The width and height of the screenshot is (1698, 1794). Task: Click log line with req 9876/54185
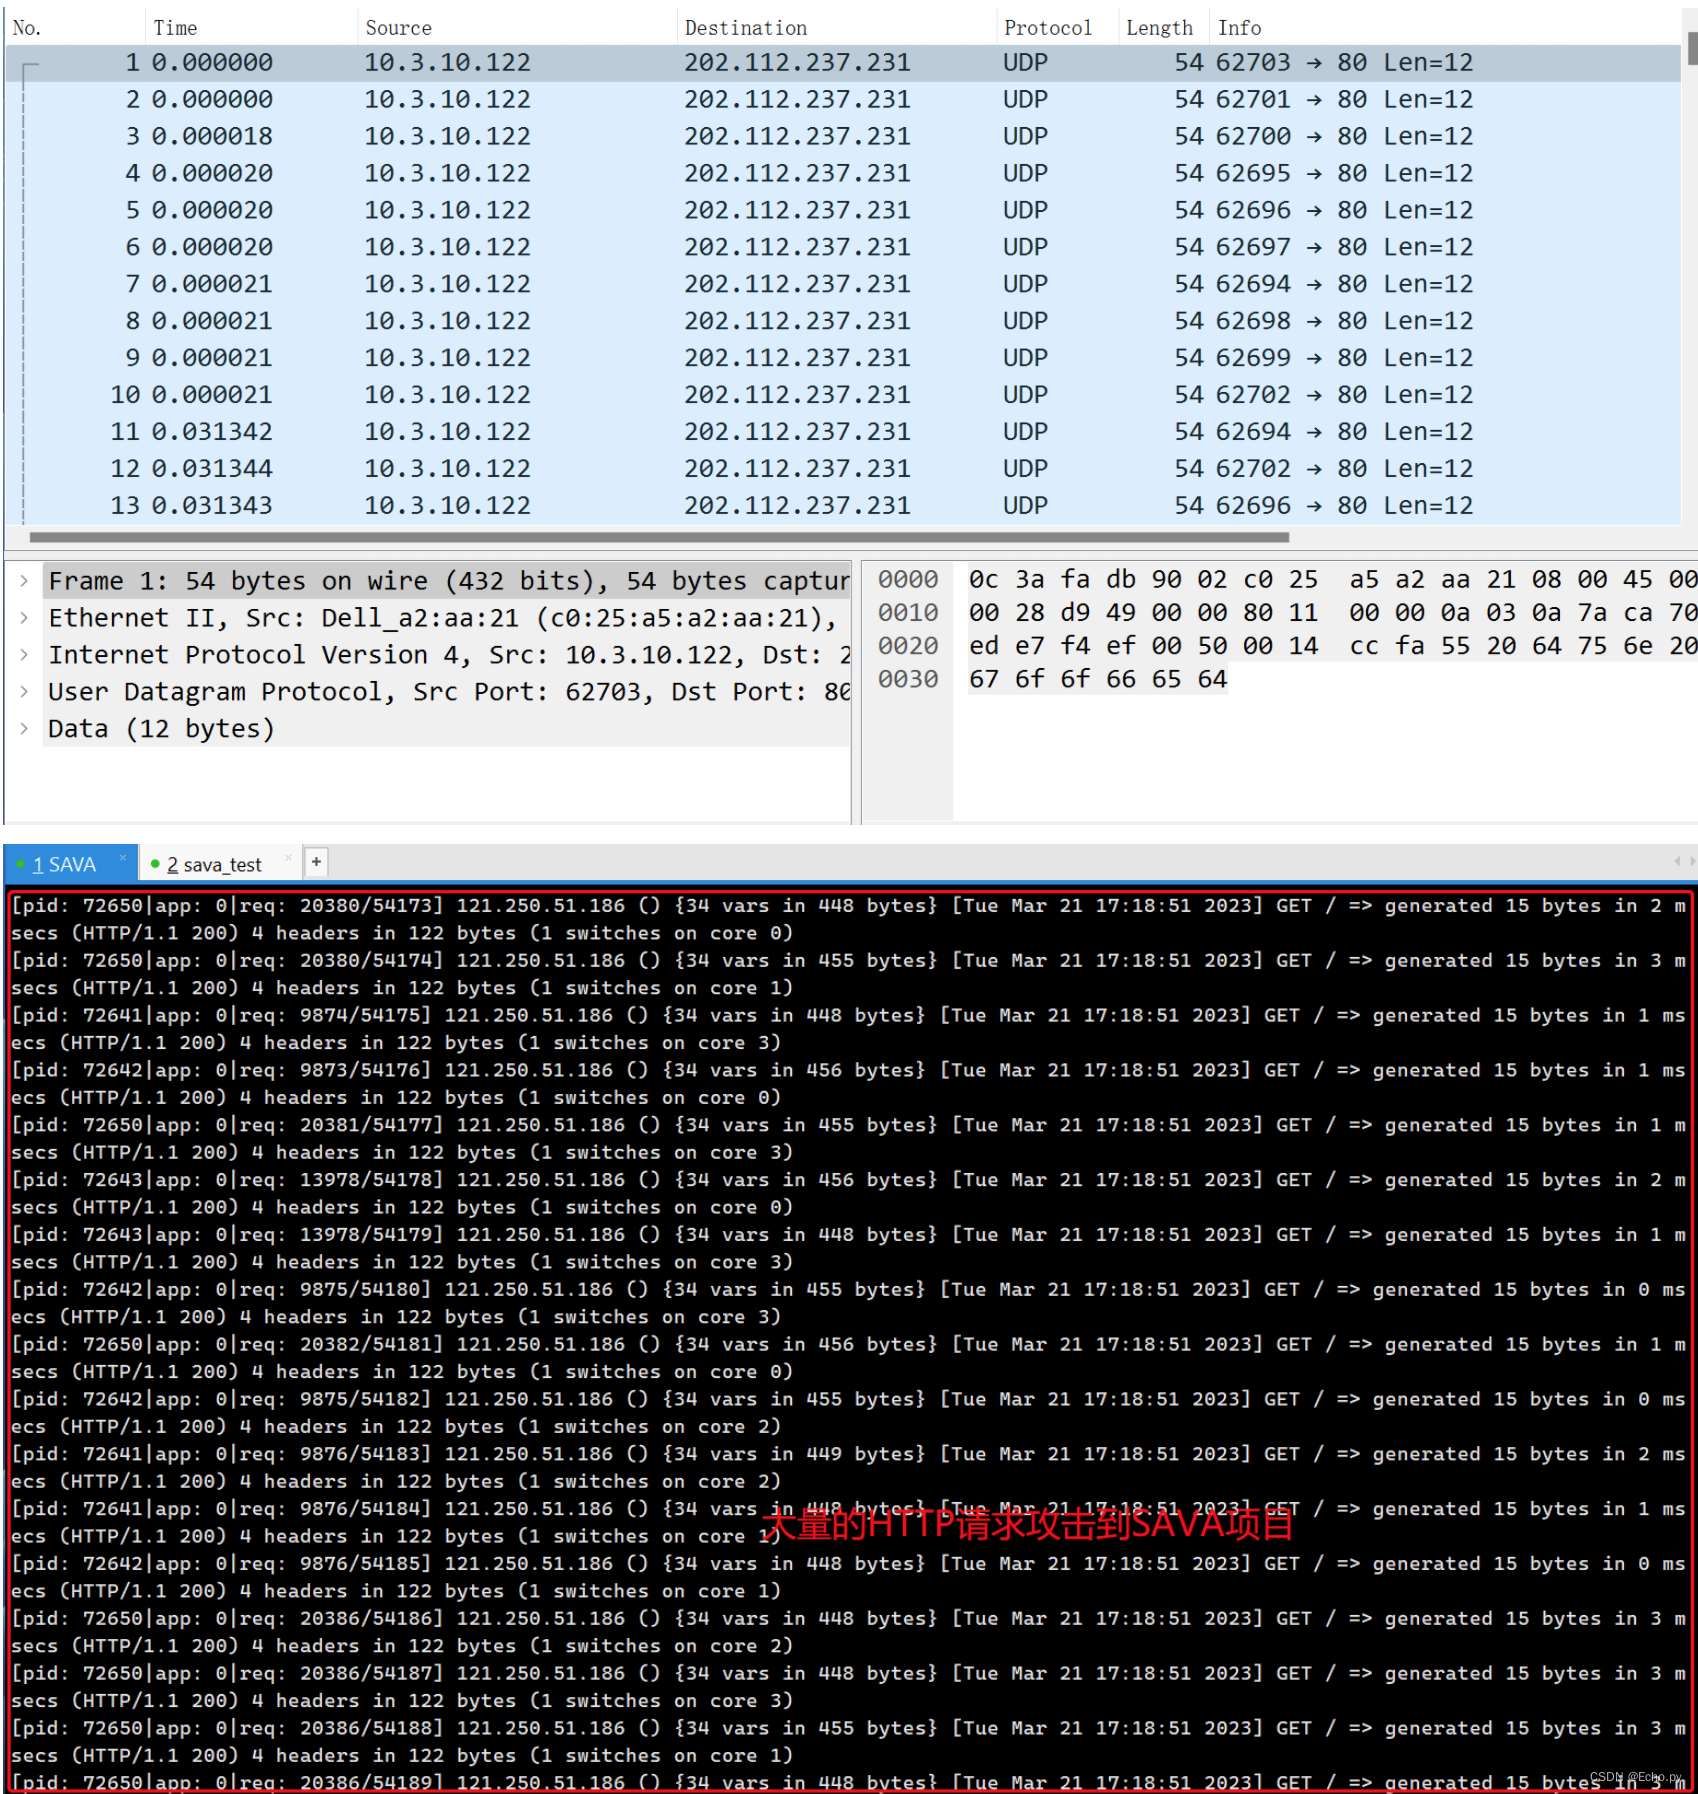pos(848,1578)
